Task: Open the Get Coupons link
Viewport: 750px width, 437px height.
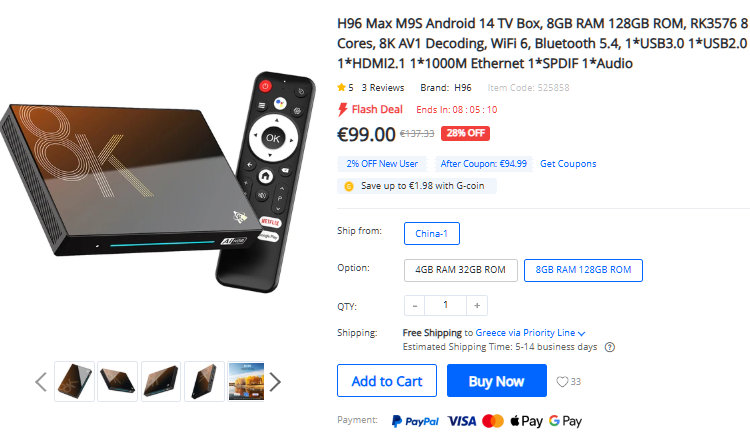Action: pyautogui.click(x=568, y=164)
